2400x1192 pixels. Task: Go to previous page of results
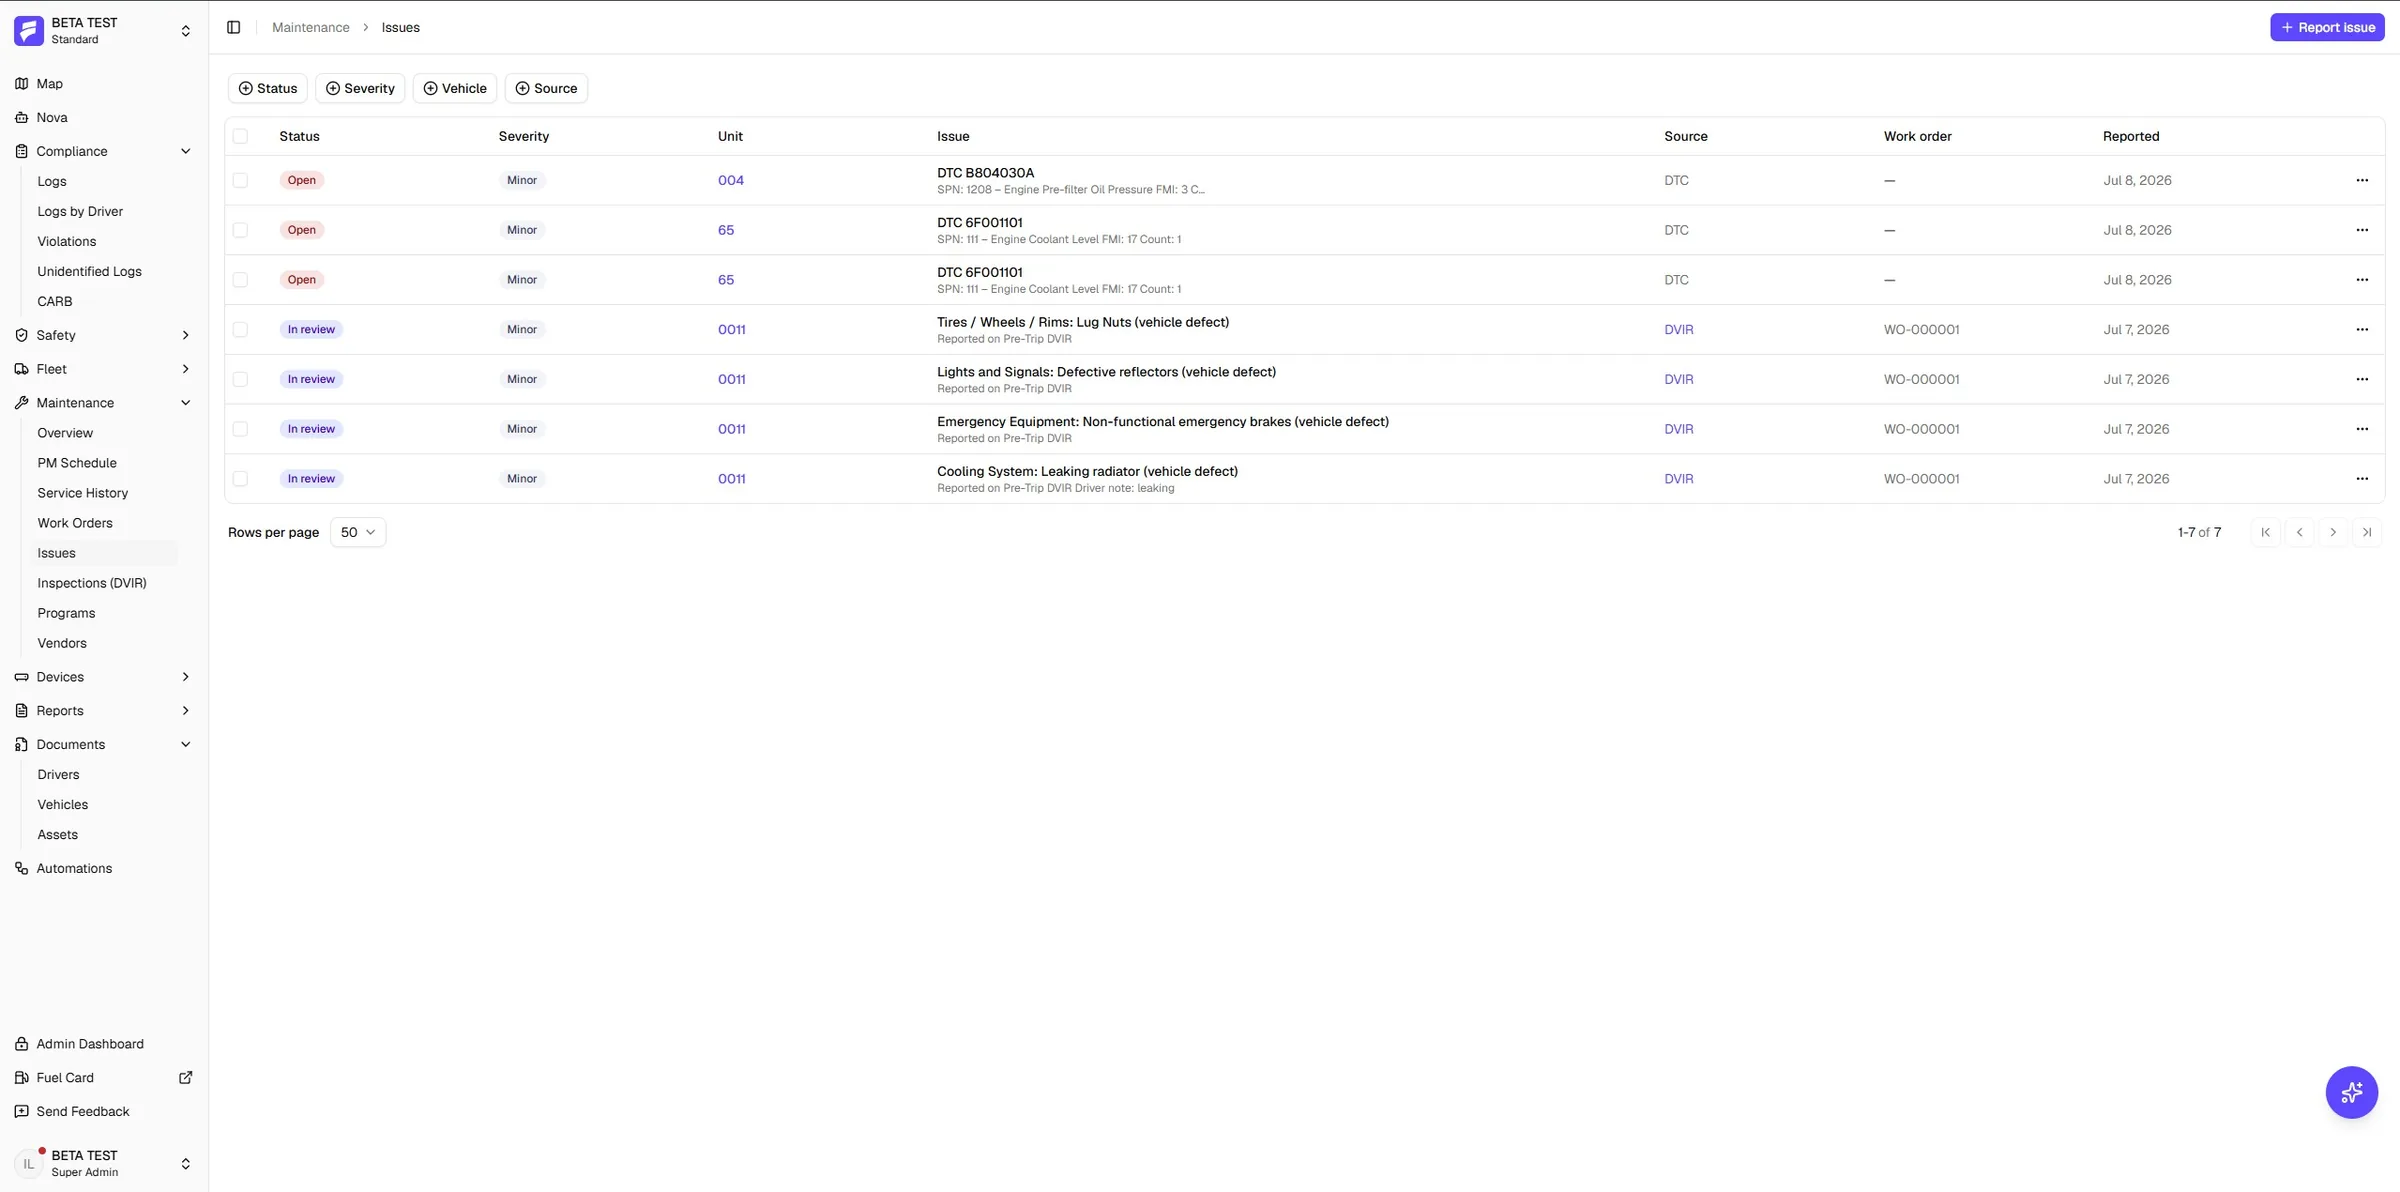(2300, 532)
